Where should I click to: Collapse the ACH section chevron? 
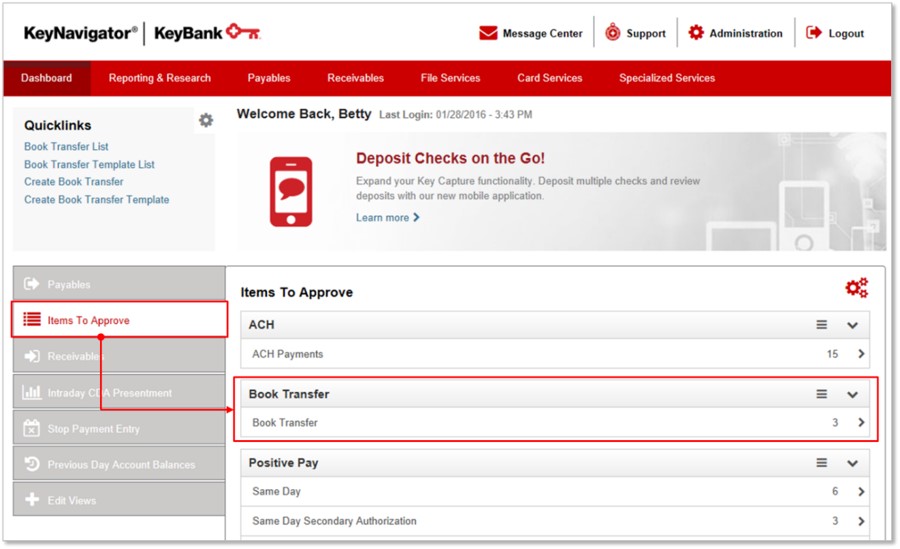[852, 325]
